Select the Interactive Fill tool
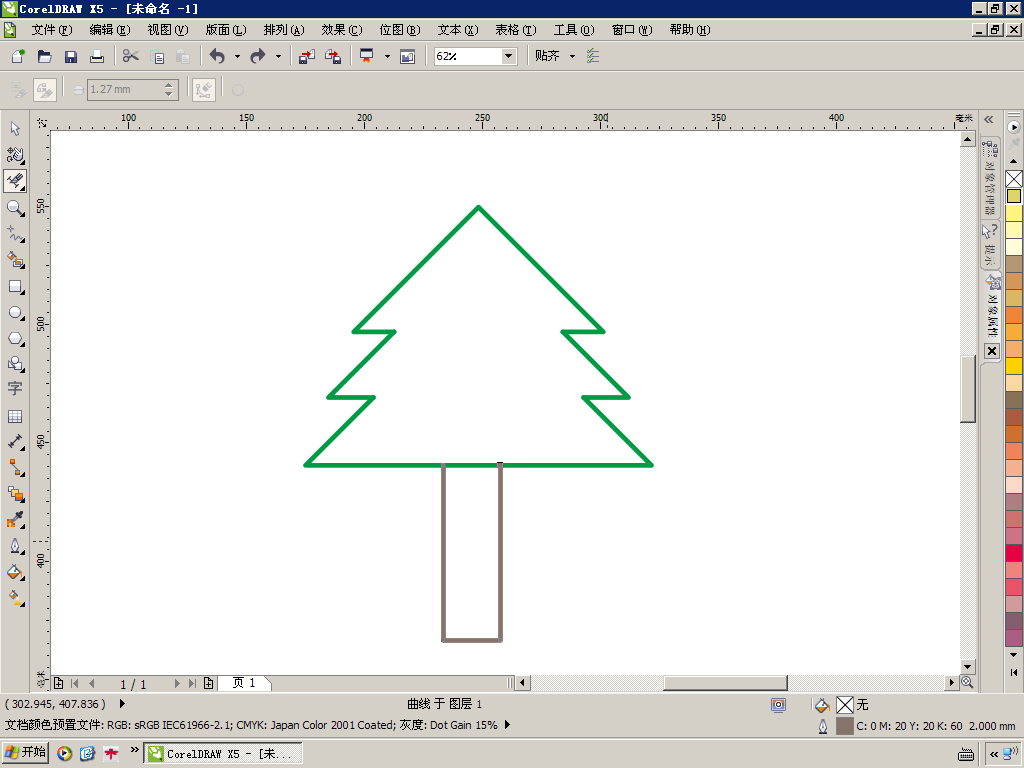The width and height of the screenshot is (1024, 768). coord(15,598)
